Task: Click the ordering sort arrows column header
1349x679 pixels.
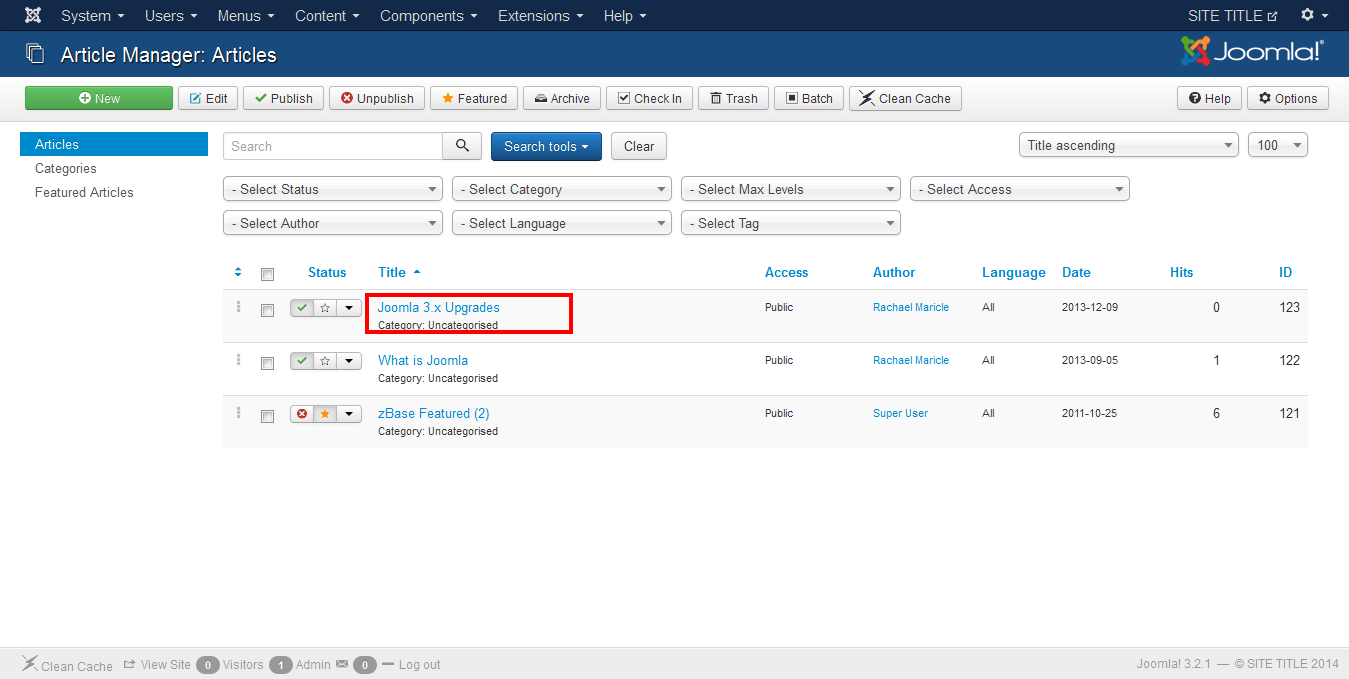Action: 238,272
